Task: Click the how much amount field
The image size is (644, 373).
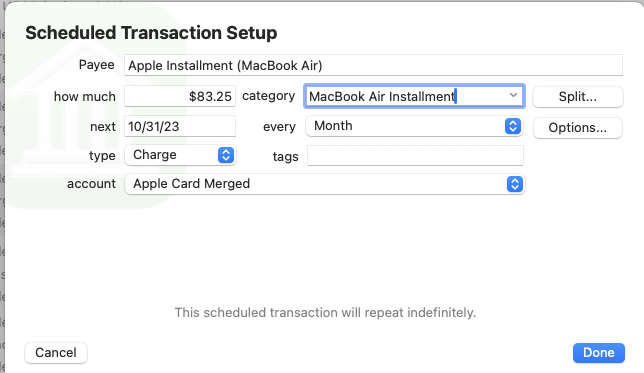Action: coord(180,96)
